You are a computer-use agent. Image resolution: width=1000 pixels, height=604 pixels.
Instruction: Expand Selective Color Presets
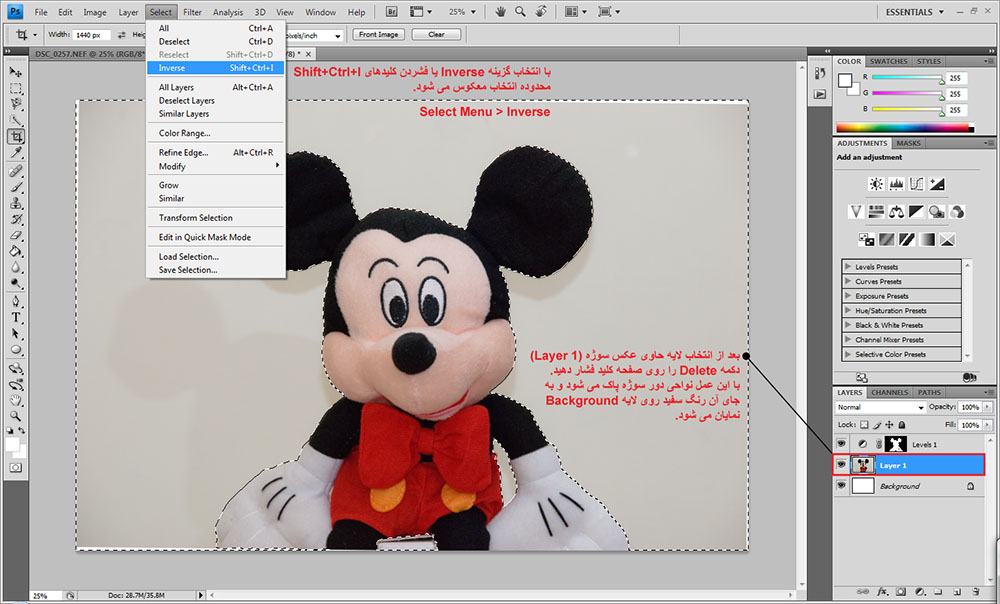[x=848, y=354]
